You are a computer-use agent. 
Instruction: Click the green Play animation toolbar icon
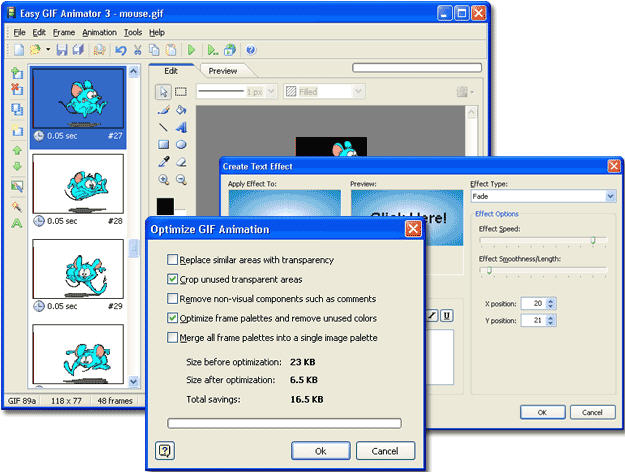191,50
